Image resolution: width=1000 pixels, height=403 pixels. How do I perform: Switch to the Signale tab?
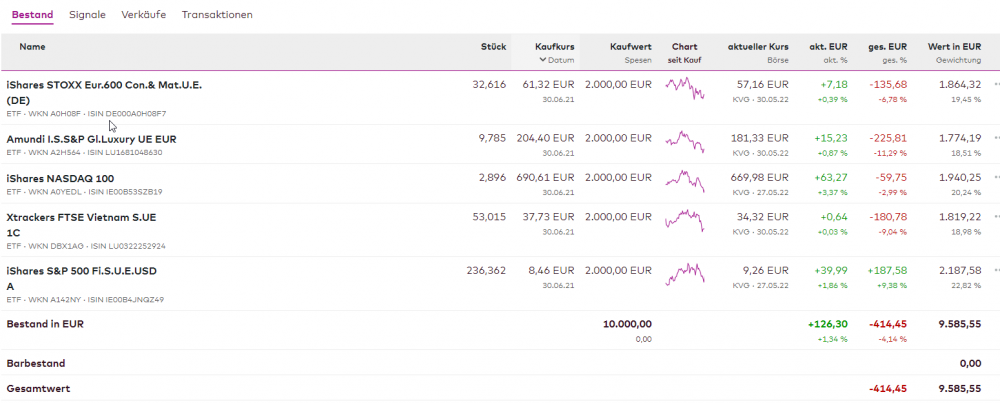coord(87,15)
